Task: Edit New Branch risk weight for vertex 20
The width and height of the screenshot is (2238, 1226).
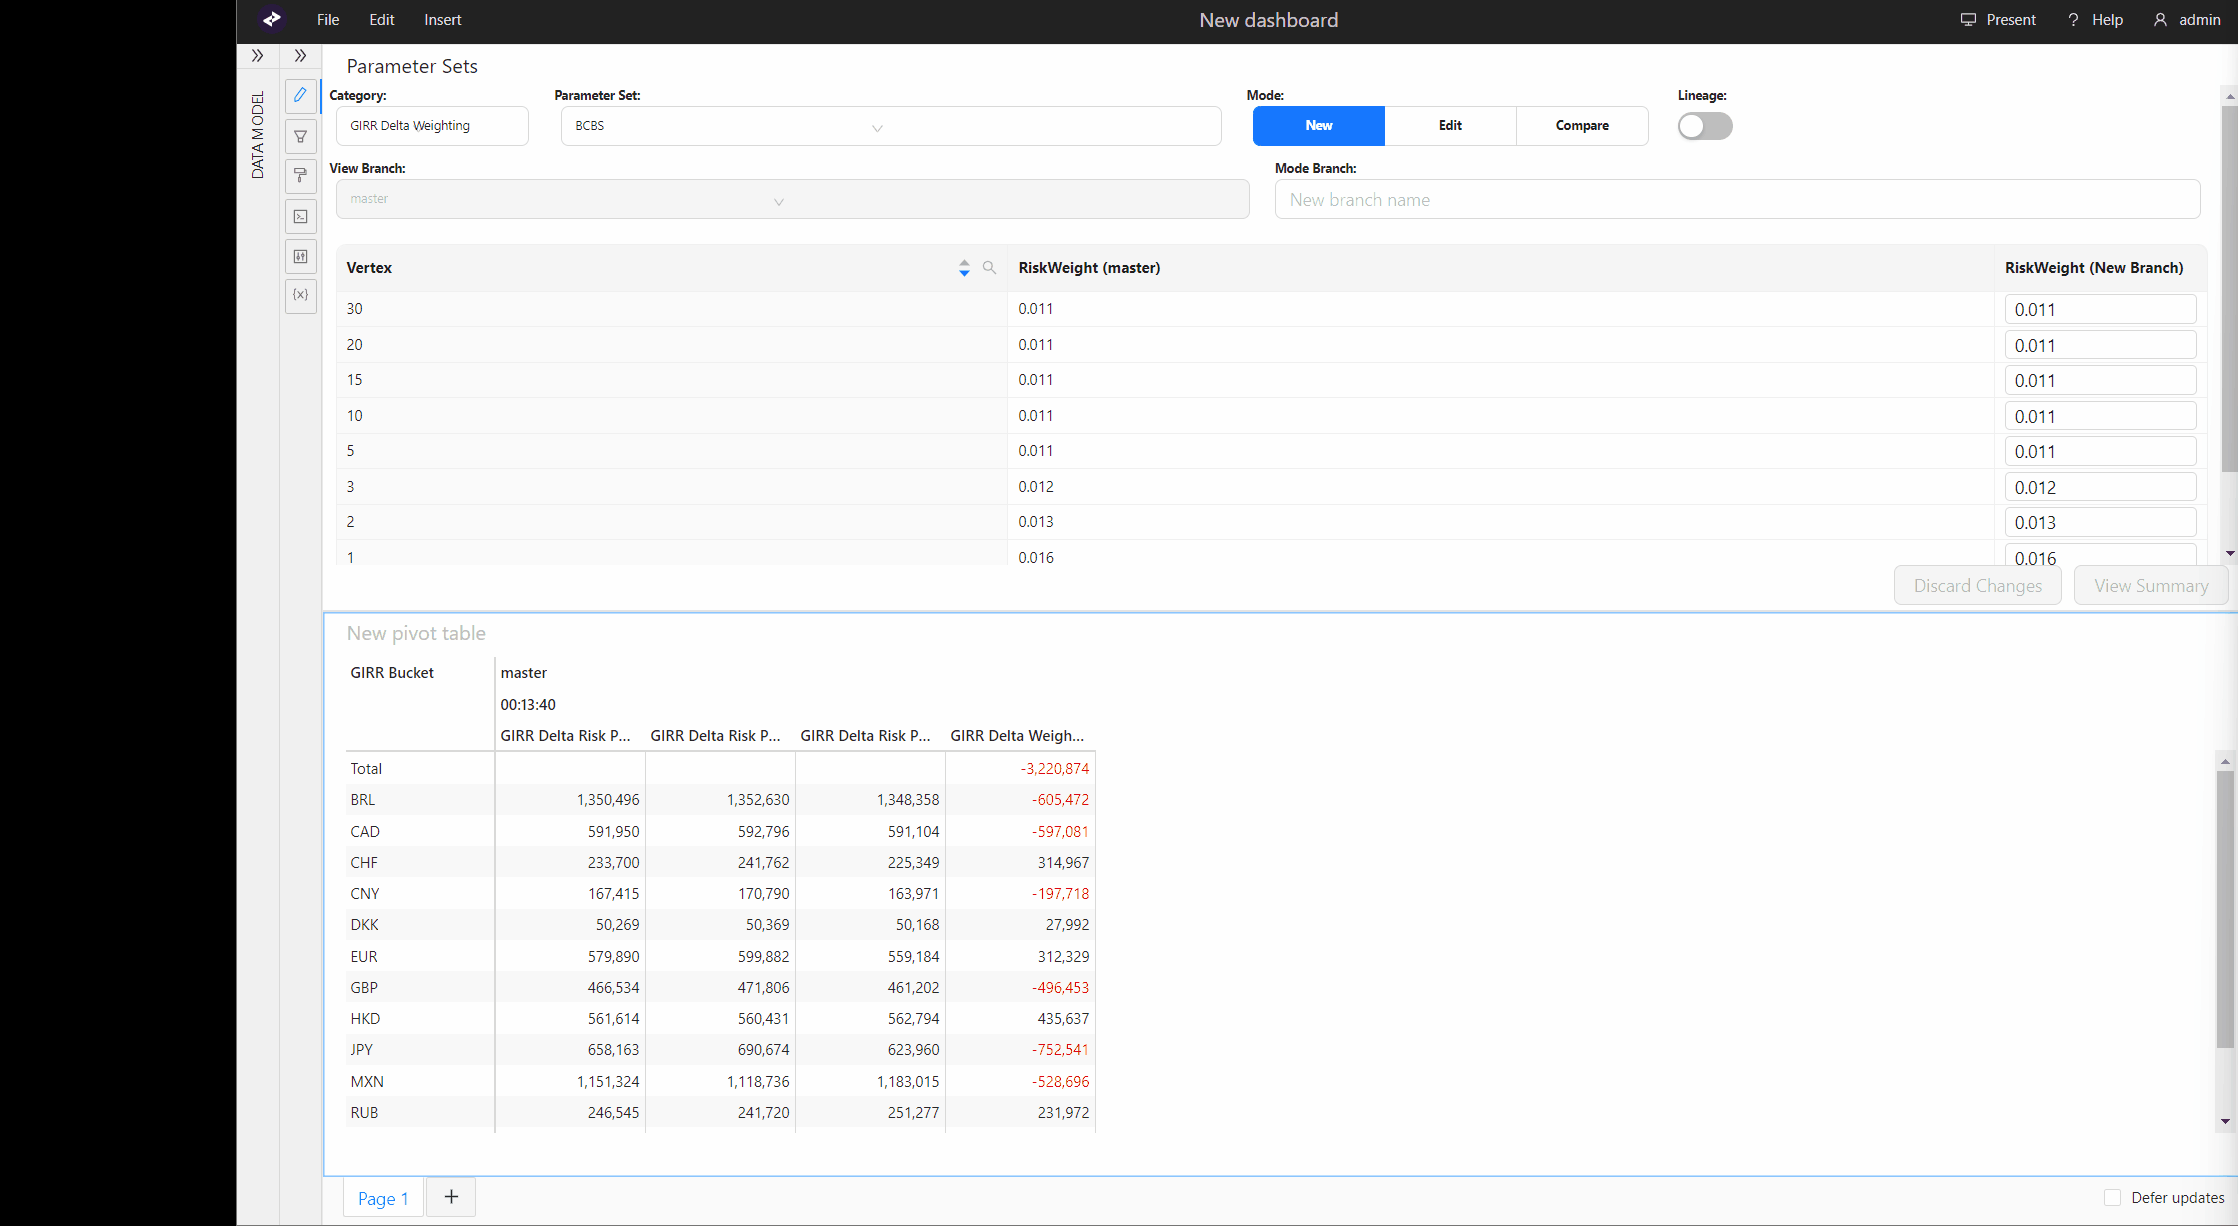Action: click(2100, 345)
